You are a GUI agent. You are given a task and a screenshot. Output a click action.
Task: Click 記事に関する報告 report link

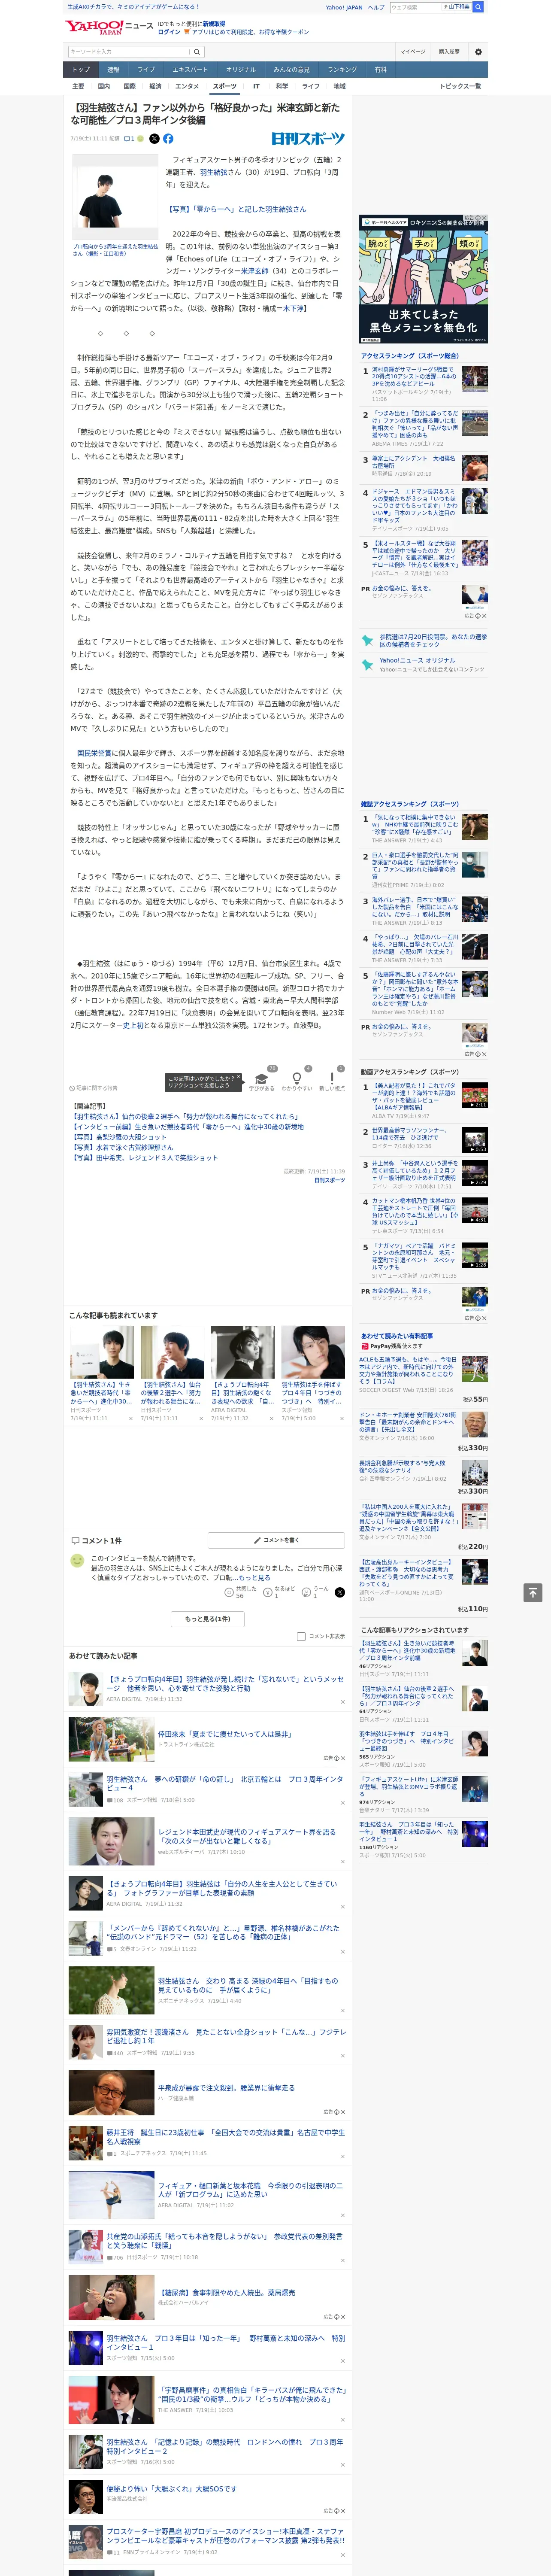click(x=94, y=1088)
